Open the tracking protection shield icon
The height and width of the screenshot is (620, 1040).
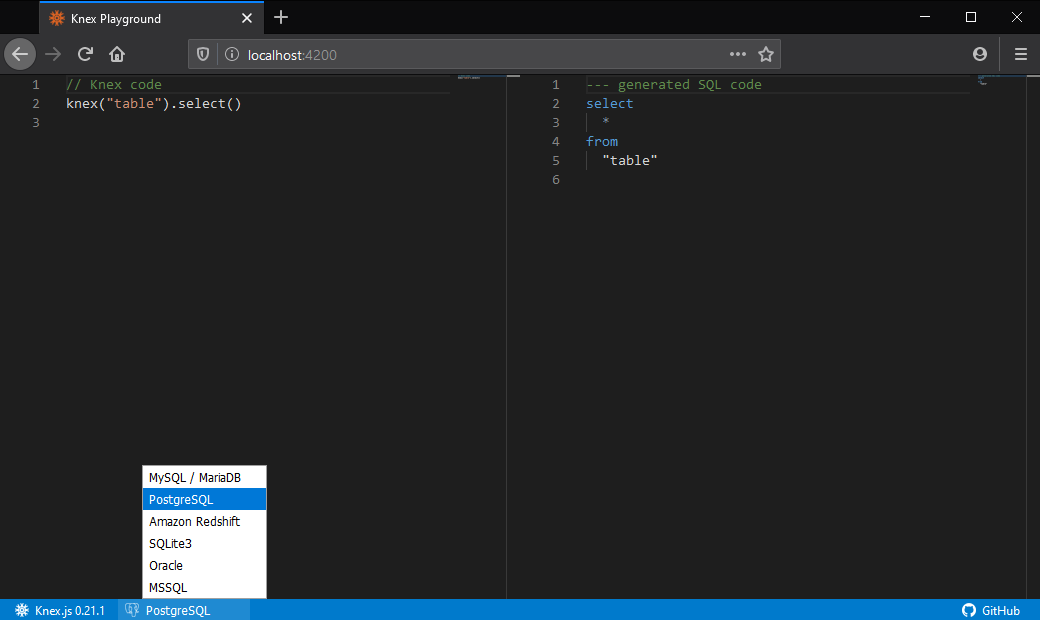(x=203, y=54)
